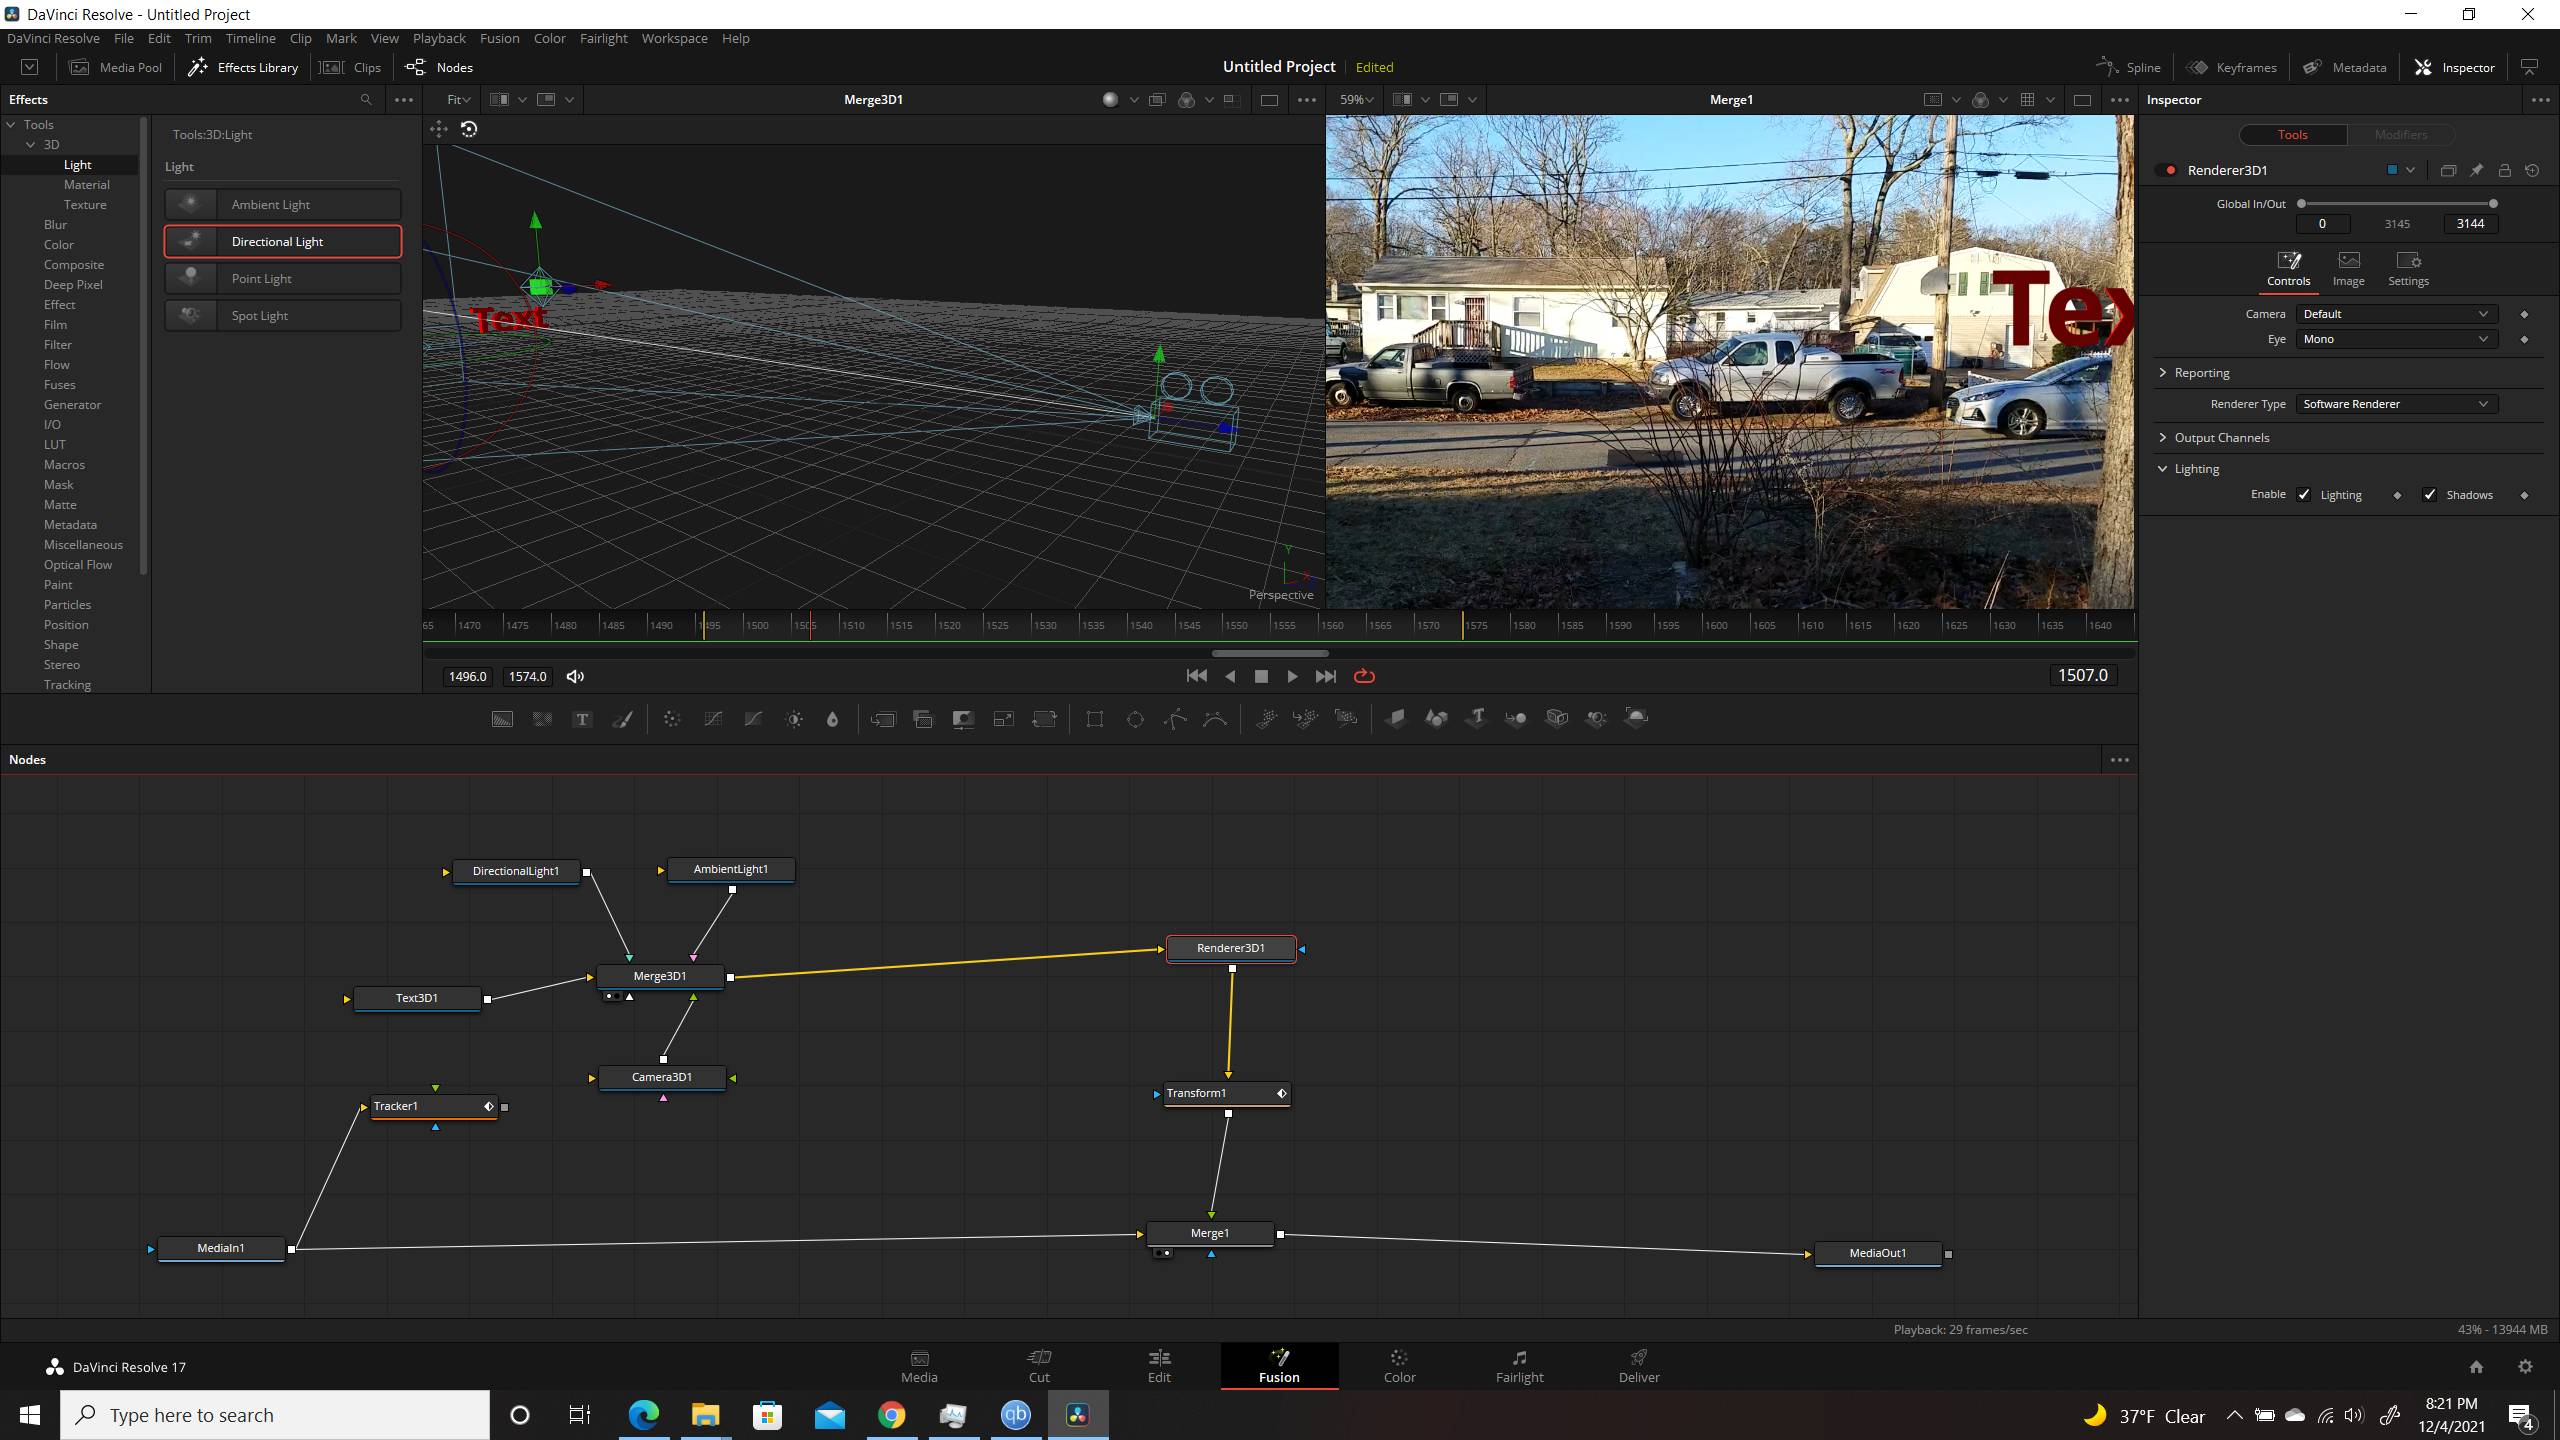The width and height of the screenshot is (2560, 1440).
Task: Toggle the Keyframes panel
Action: 2232,67
